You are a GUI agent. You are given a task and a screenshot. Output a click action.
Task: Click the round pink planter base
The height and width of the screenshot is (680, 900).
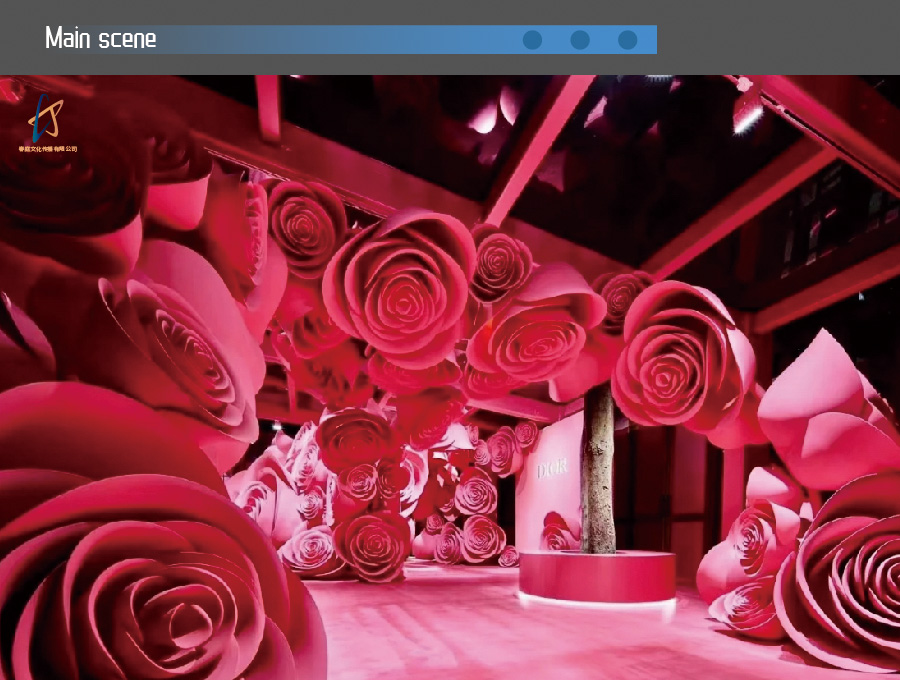pyautogui.click(x=597, y=578)
